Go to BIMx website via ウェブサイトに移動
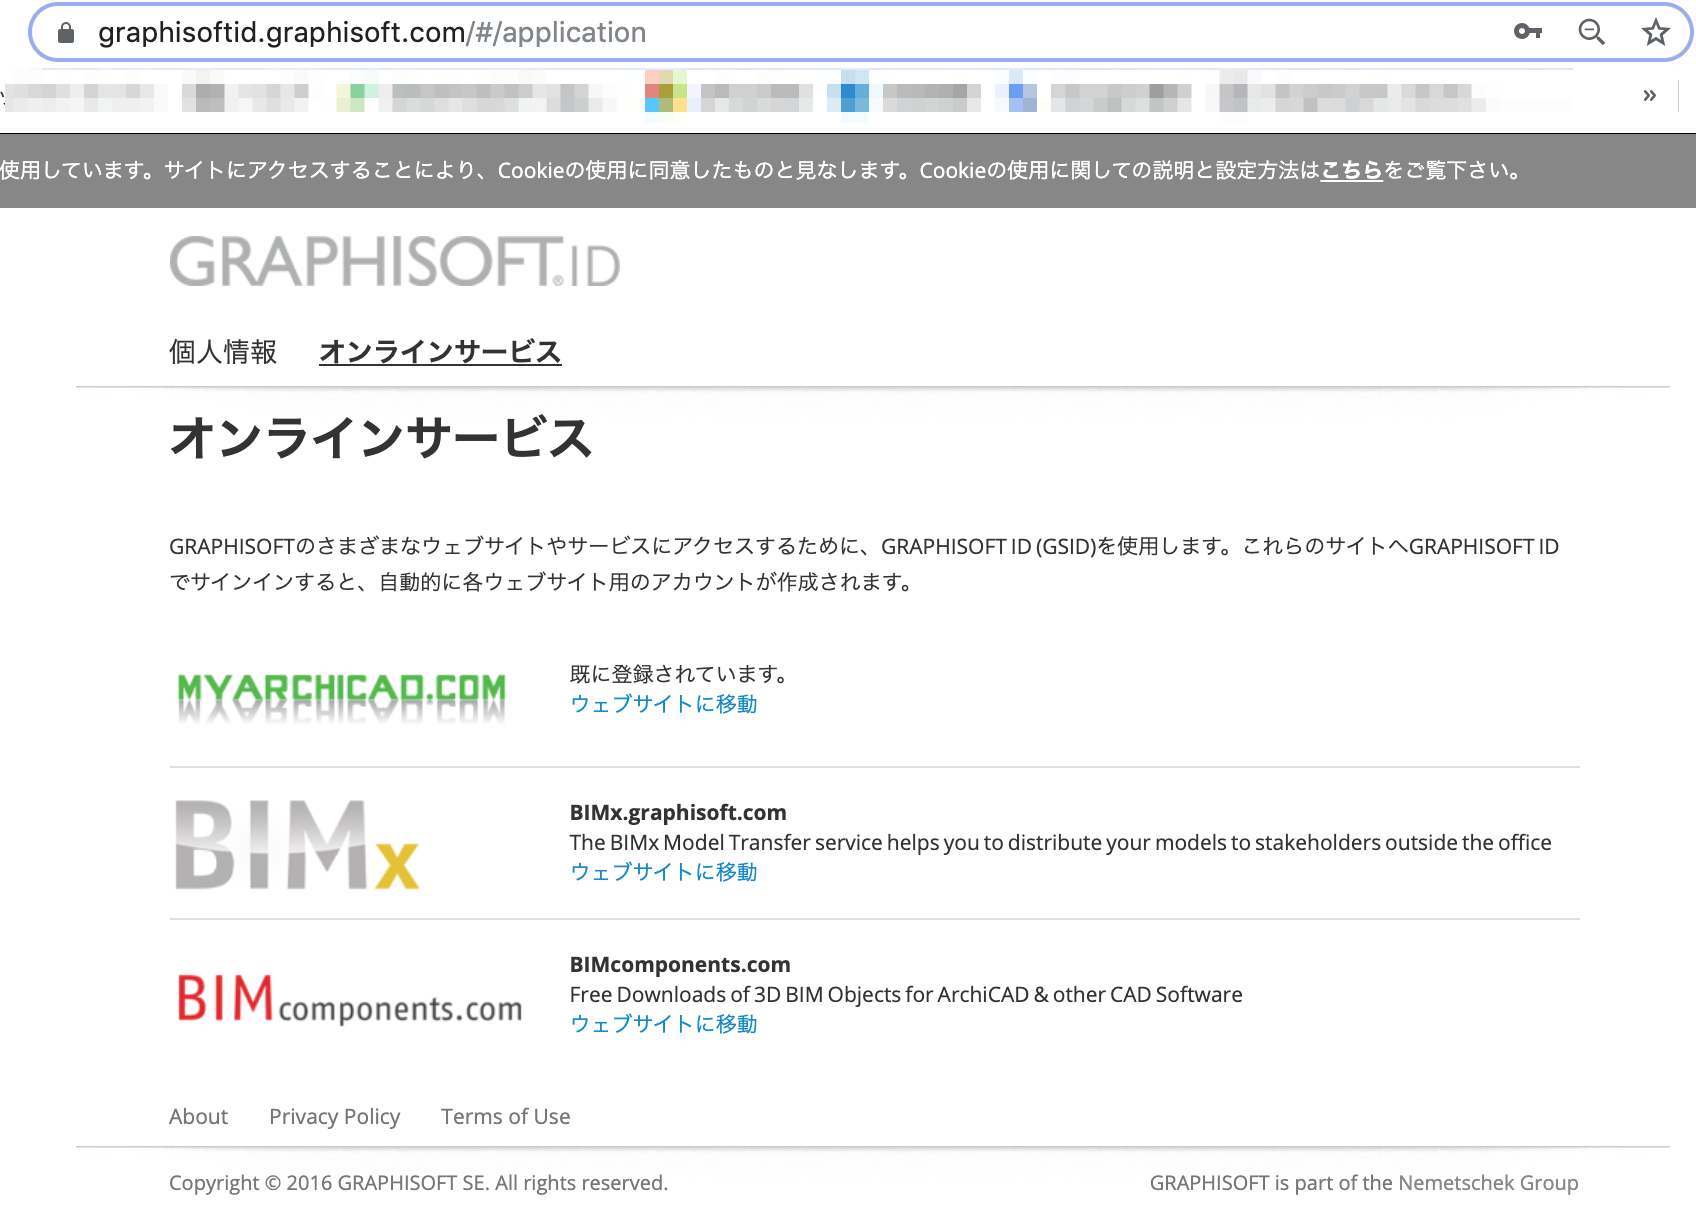The image size is (1696, 1220). pyautogui.click(x=663, y=872)
